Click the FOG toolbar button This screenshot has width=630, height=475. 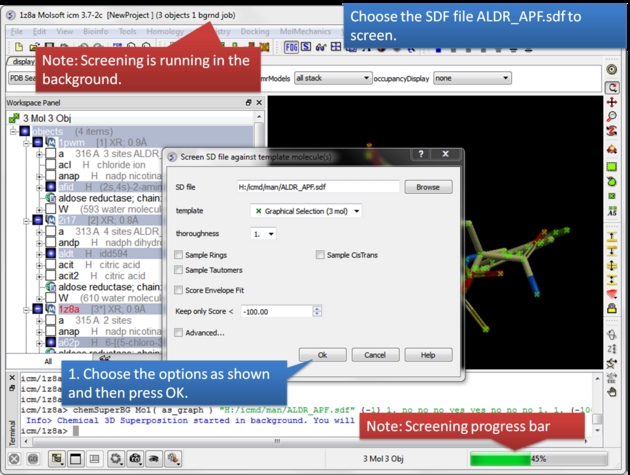tap(292, 47)
